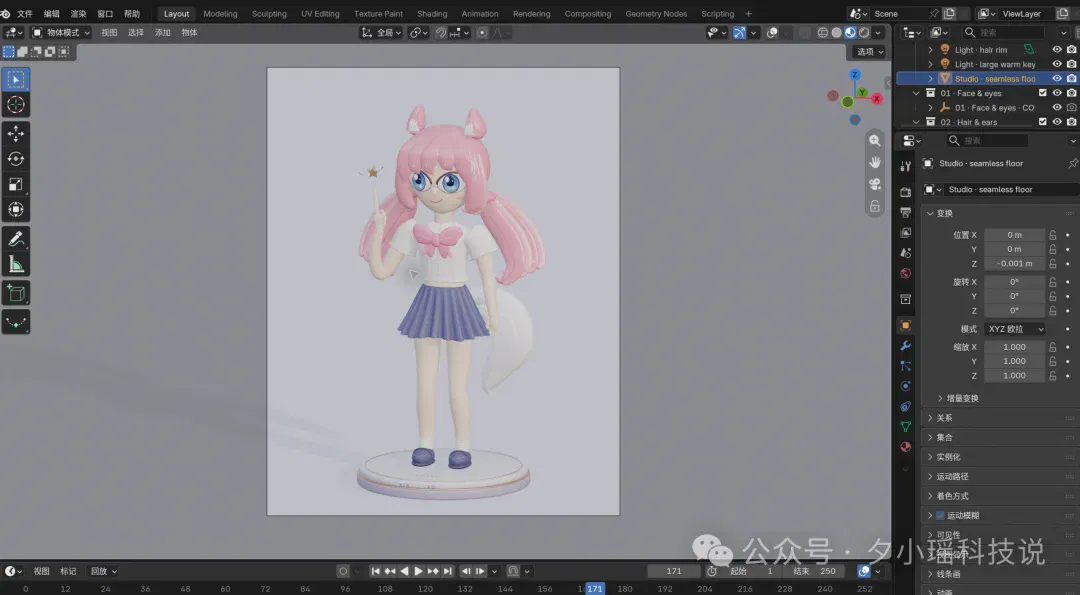Toggle snapping magnet in header
Viewport: 1080px width, 595px height.
441,32
